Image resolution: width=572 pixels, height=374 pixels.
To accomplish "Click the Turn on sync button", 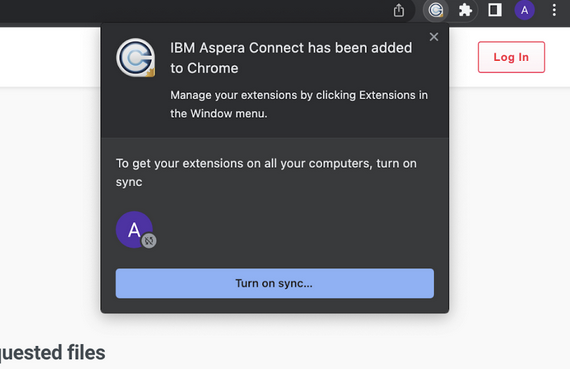I will (x=274, y=283).
